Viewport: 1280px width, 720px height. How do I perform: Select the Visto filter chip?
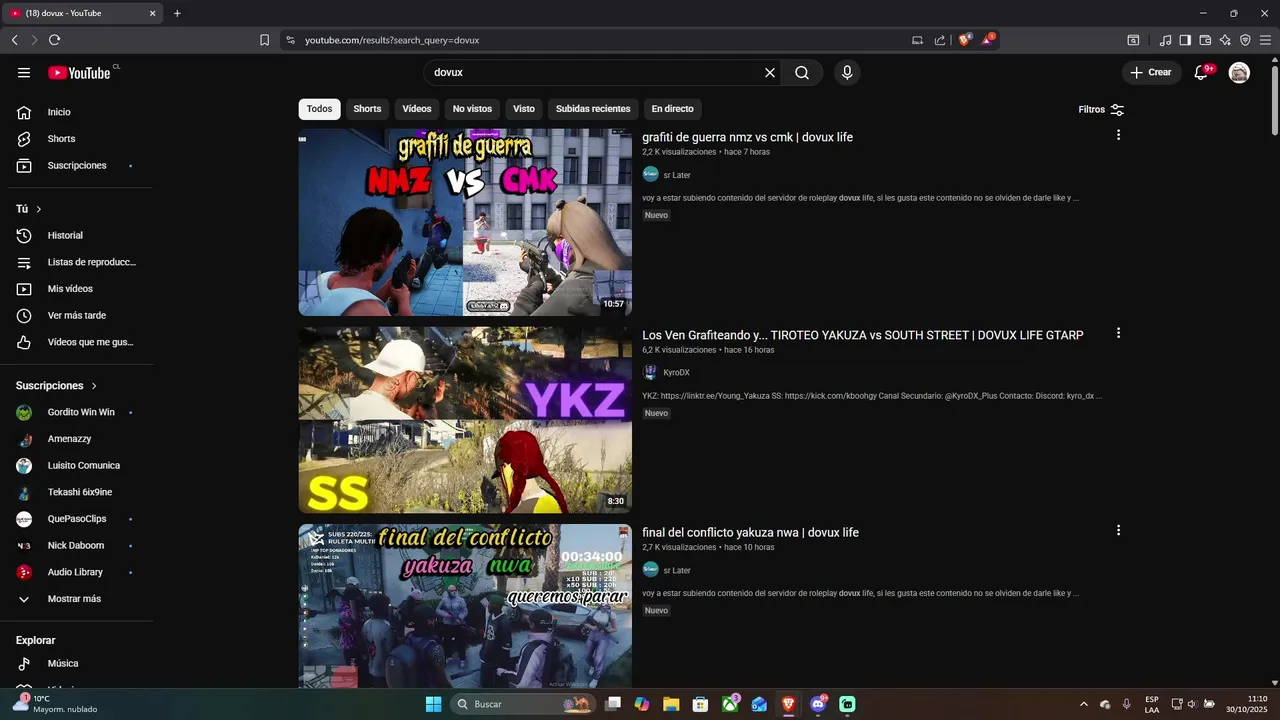coord(524,109)
